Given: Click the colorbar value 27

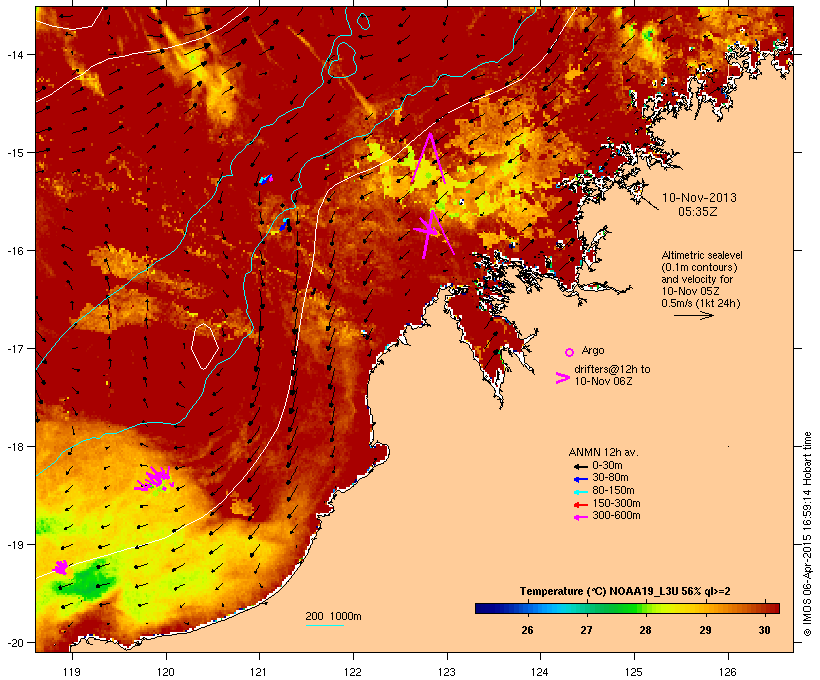Looking at the screenshot, I should [586, 630].
